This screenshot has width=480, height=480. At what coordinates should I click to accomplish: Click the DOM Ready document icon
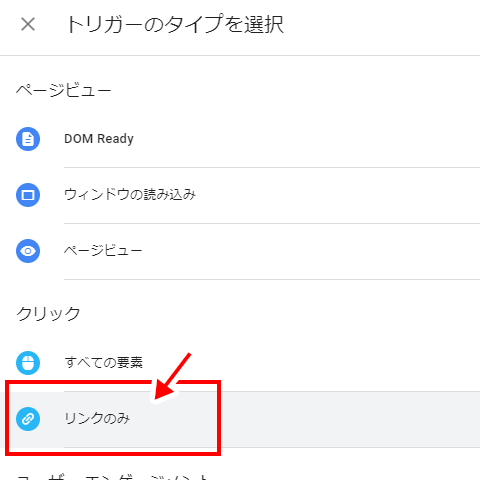click(28, 139)
